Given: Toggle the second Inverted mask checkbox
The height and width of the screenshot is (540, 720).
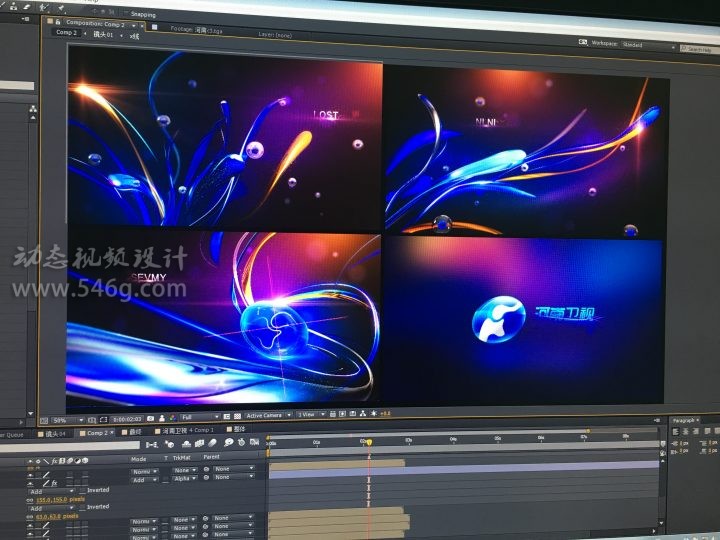Looking at the screenshot, I should click(82, 506).
